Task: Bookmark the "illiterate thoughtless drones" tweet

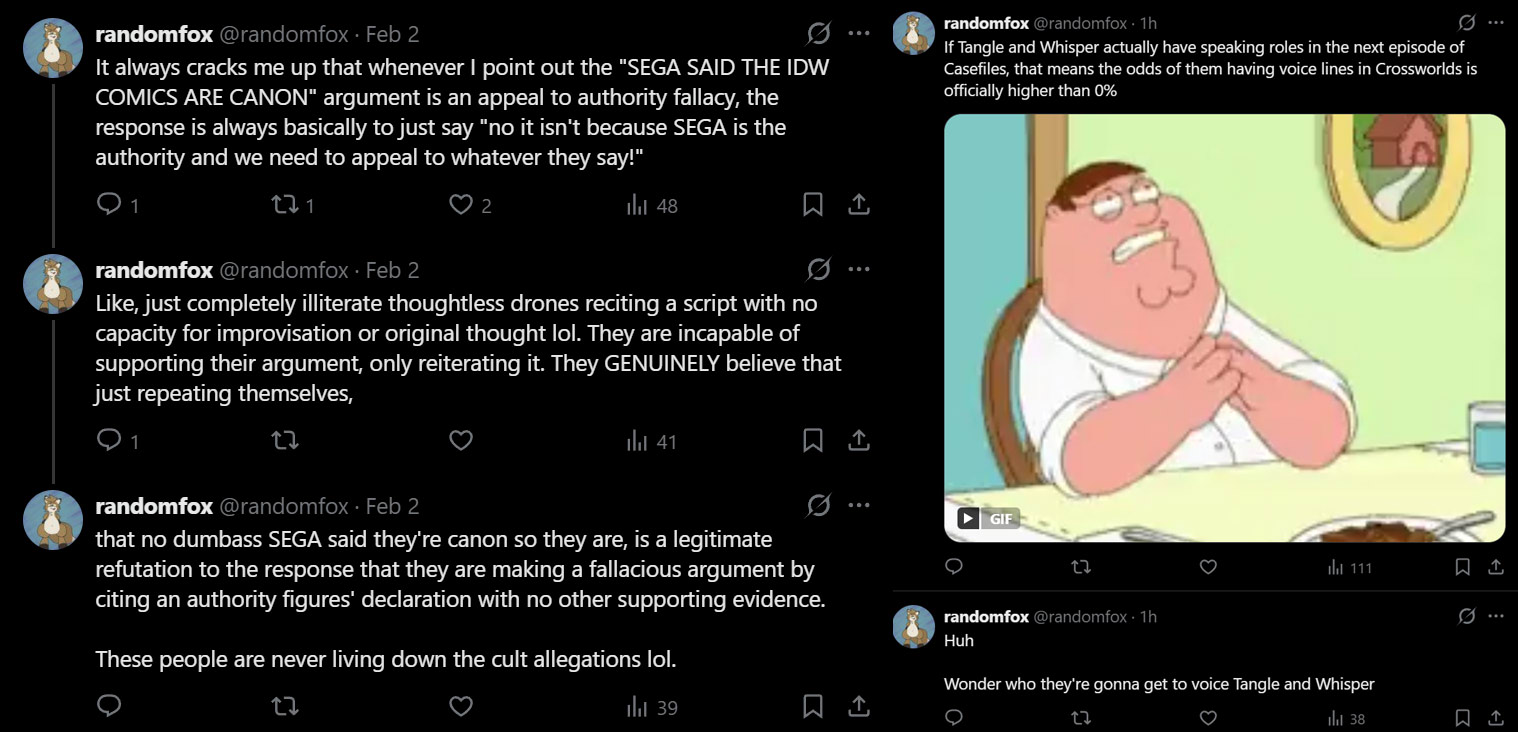Action: (813, 440)
